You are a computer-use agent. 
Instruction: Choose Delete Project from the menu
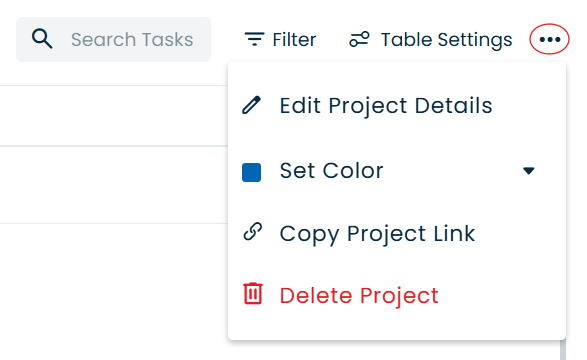click(397, 296)
